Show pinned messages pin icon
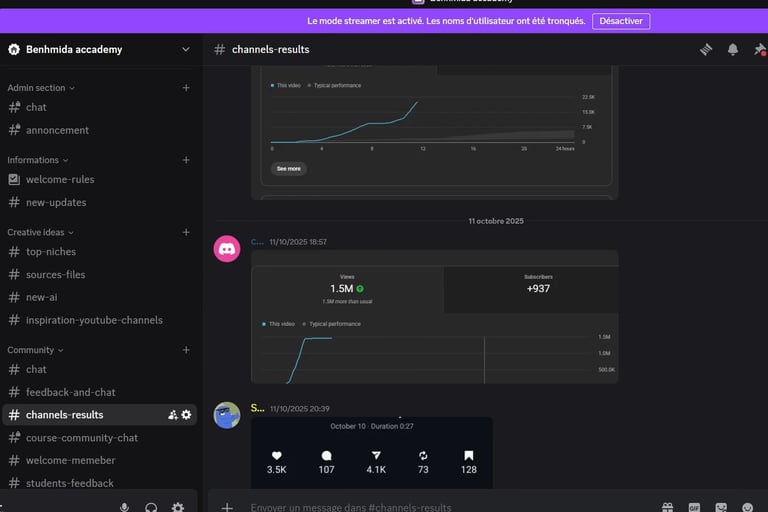 tap(759, 49)
